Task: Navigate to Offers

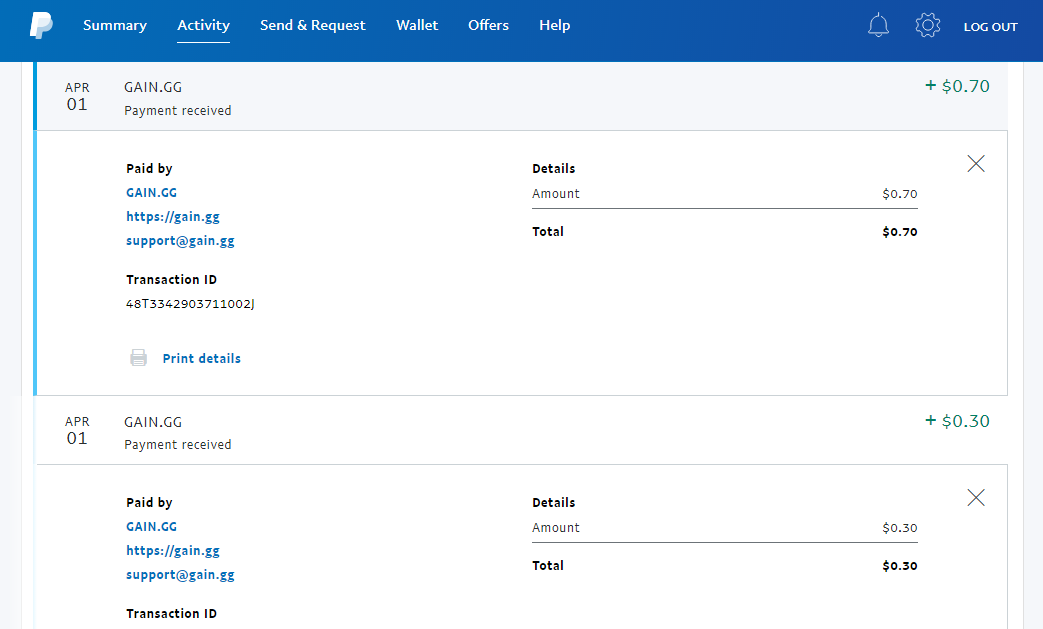Action: (488, 26)
